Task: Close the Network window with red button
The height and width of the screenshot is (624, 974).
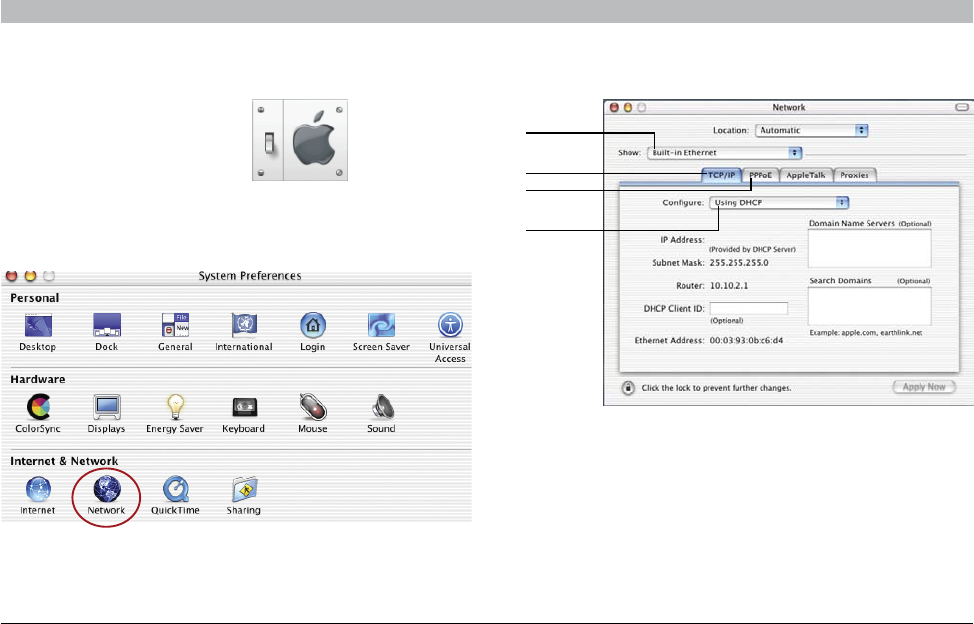Action: pos(614,107)
